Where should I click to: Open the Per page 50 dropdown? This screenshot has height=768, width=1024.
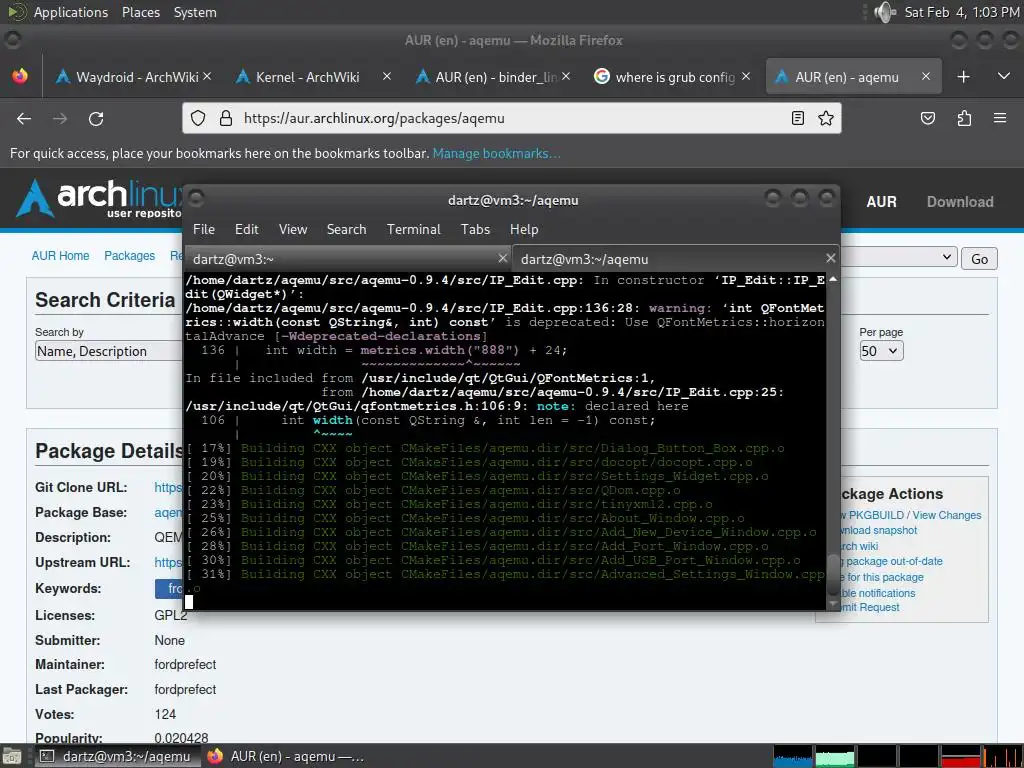[x=881, y=351]
